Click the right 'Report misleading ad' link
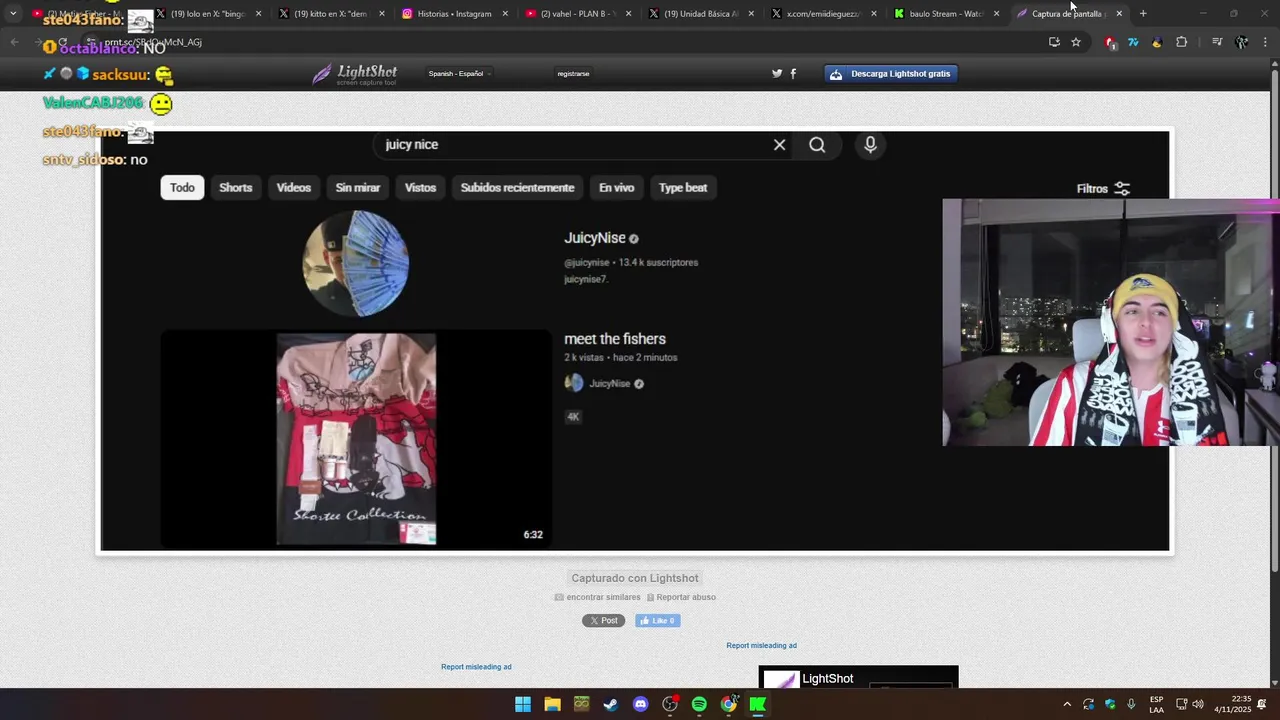 point(761,646)
